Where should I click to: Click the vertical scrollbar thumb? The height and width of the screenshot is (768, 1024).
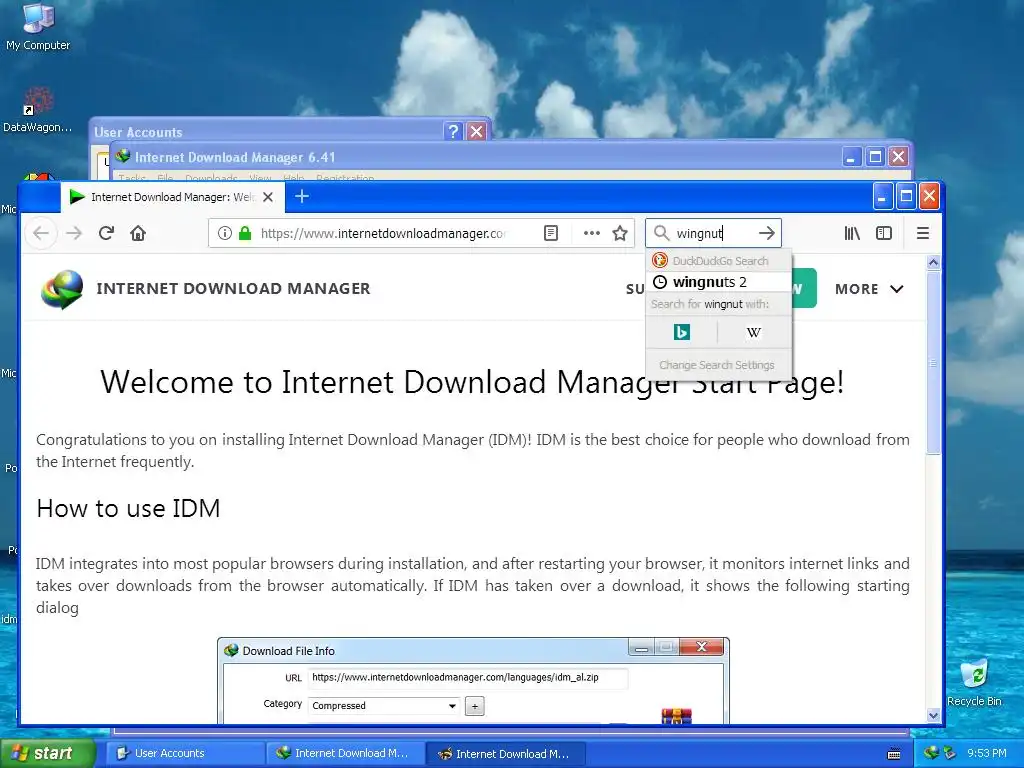tap(933, 362)
